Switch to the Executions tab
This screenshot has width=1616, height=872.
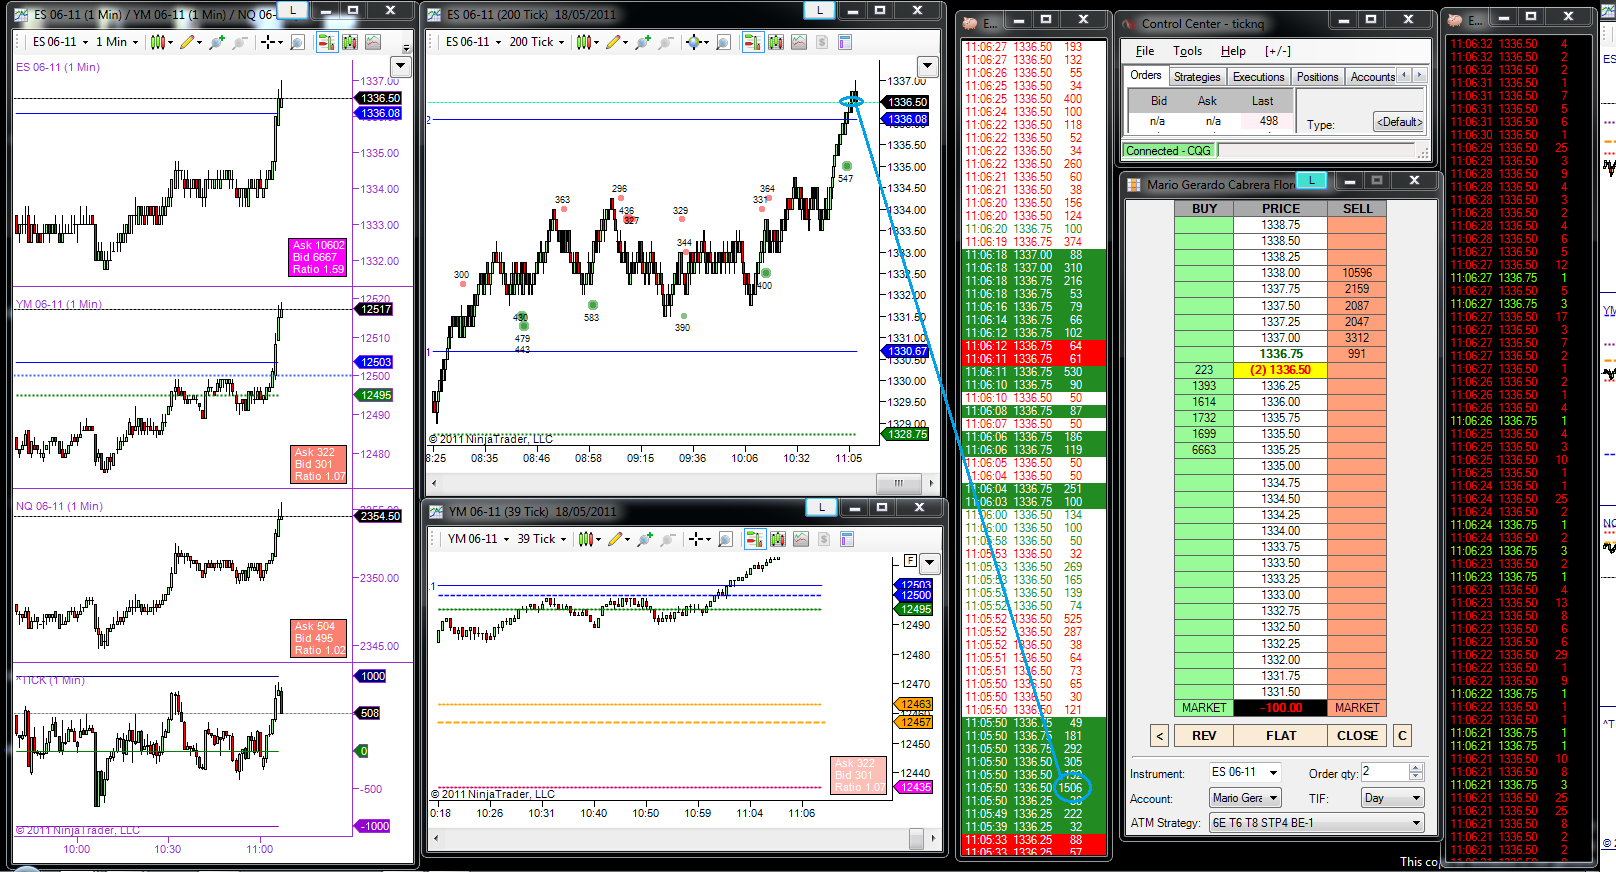(1258, 77)
